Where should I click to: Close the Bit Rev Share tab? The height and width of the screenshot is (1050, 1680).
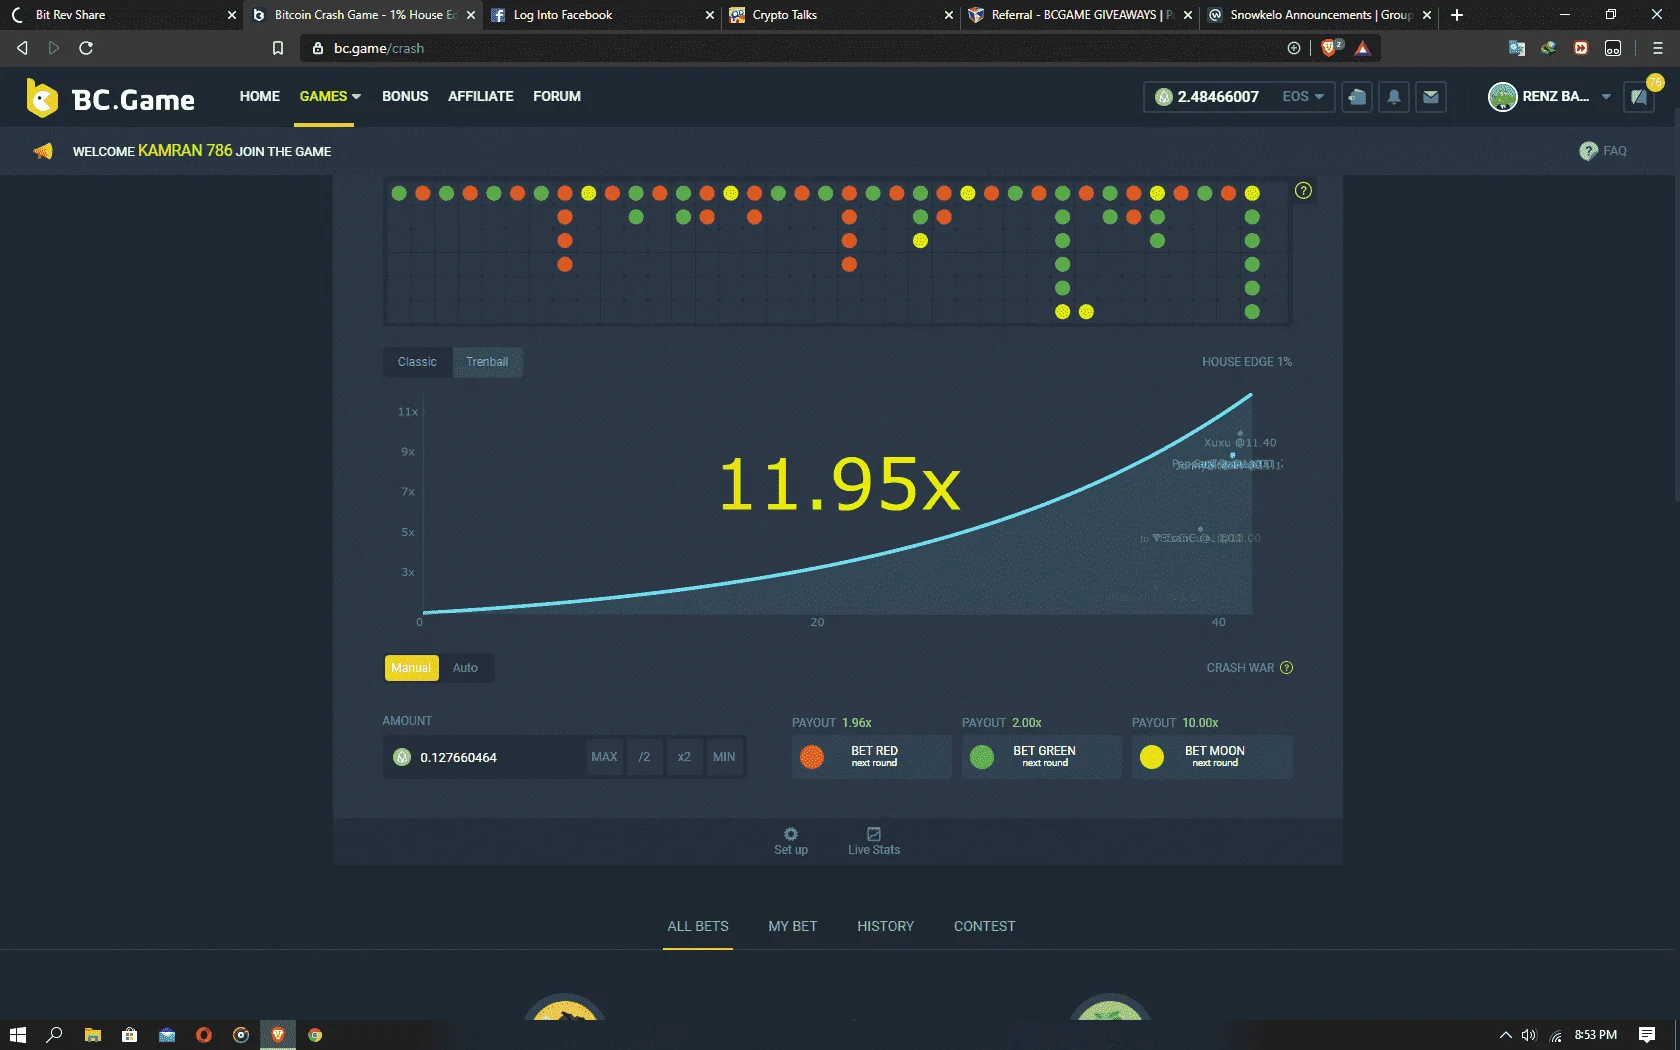coord(231,15)
